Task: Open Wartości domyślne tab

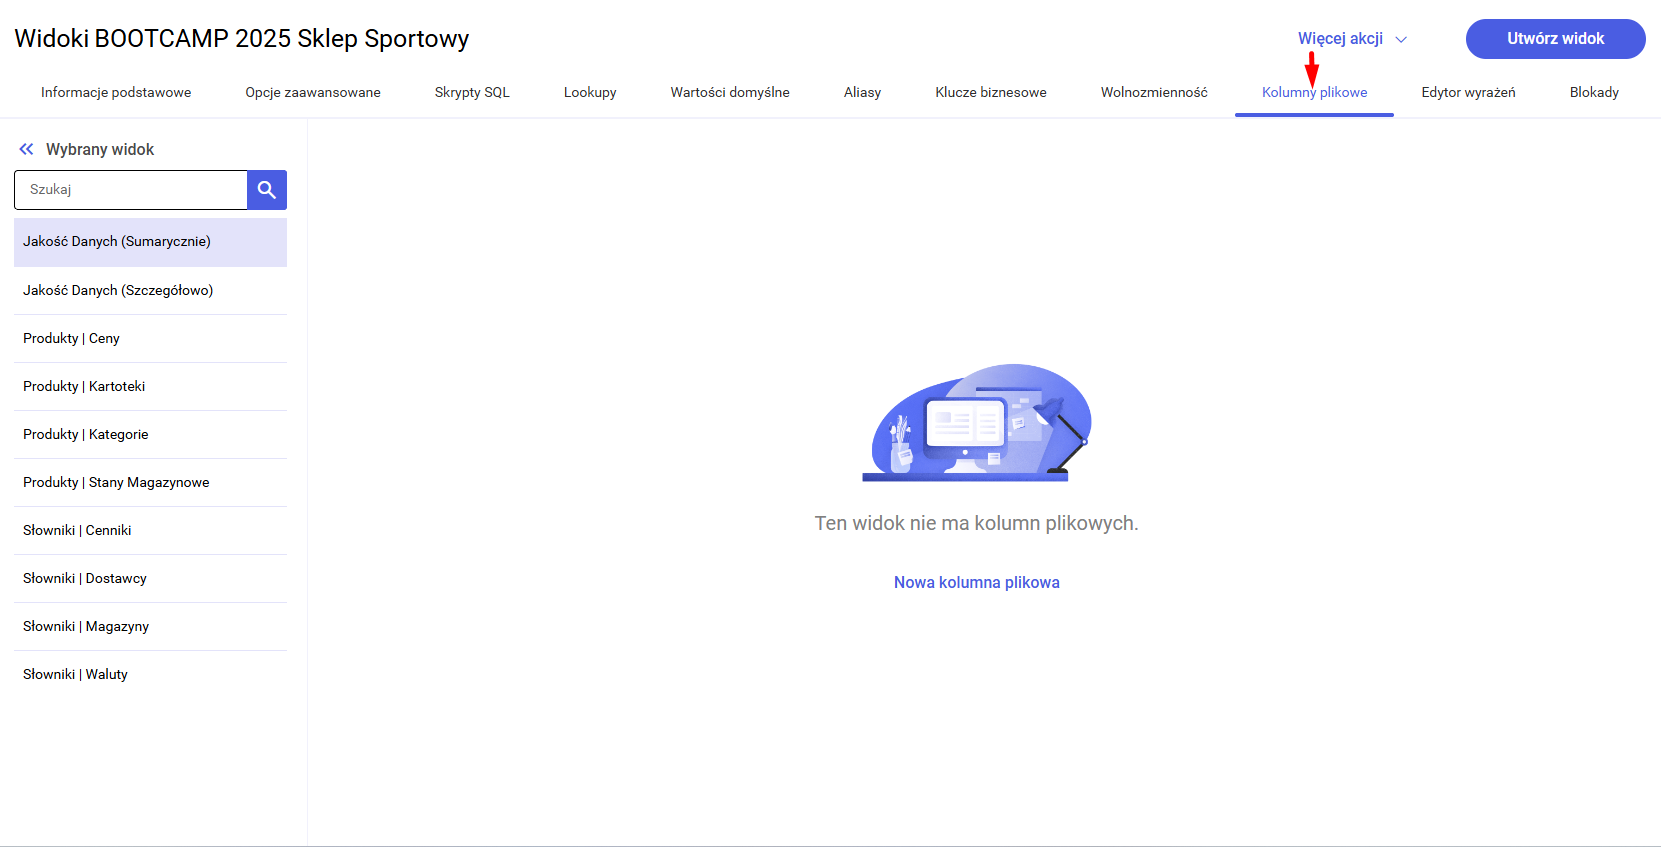Action: (730, 92)
